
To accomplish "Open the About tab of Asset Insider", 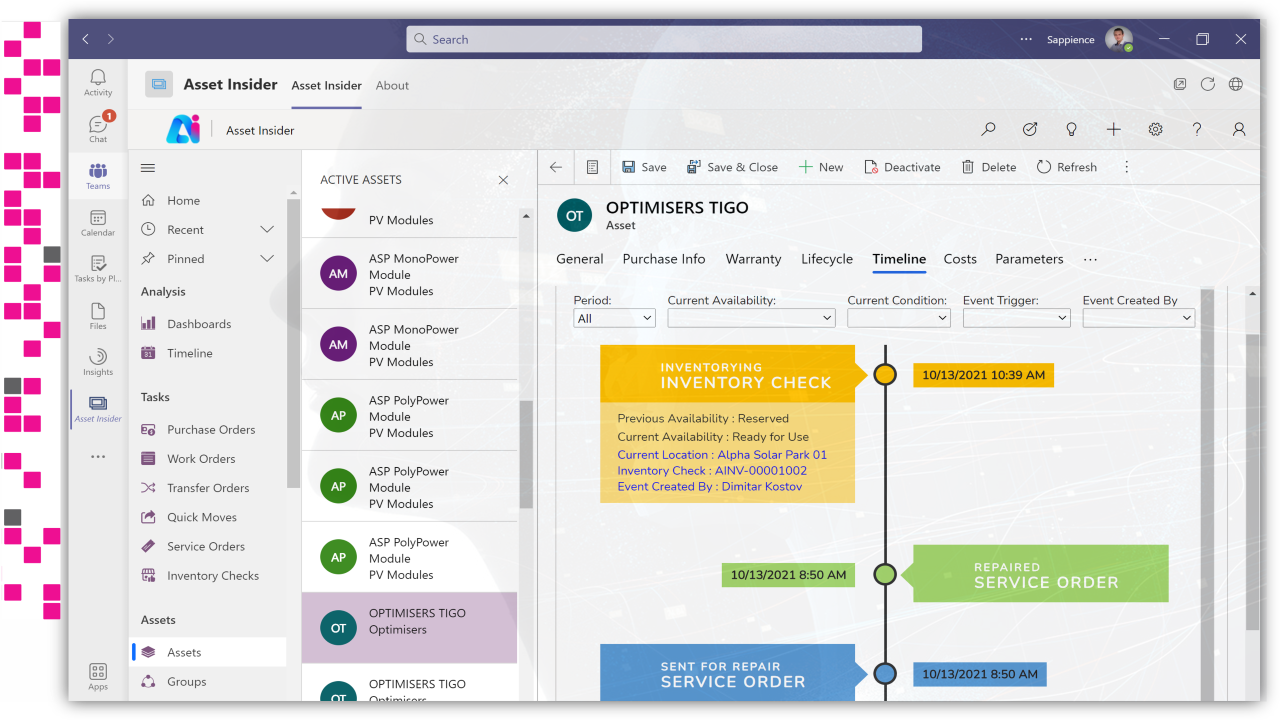I will pos(392,85).
